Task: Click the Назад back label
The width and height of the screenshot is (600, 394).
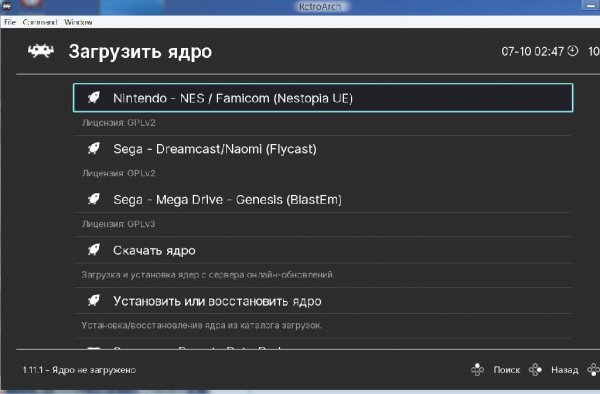Action: [564, 370]
